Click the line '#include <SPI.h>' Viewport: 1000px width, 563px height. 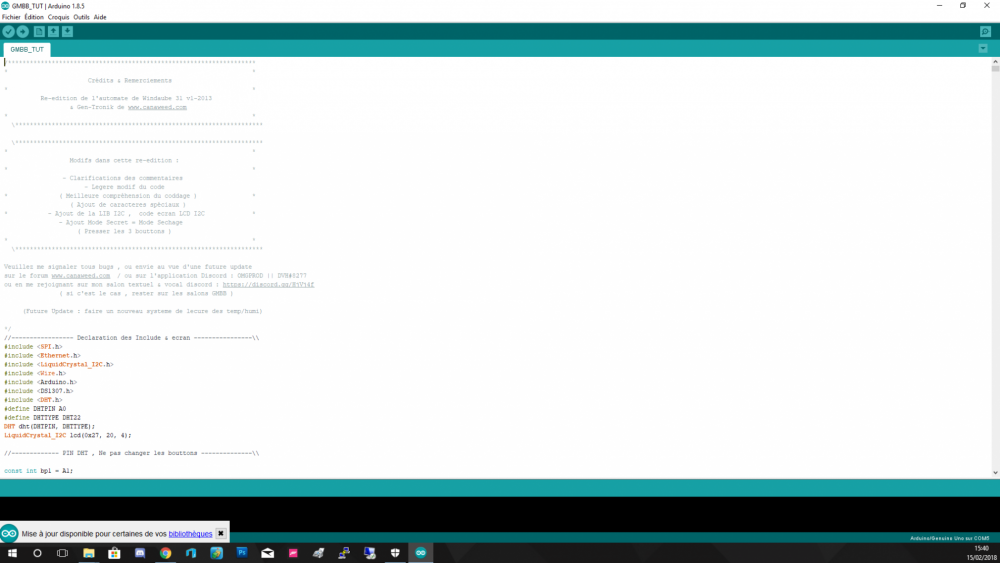coord(33,347)
